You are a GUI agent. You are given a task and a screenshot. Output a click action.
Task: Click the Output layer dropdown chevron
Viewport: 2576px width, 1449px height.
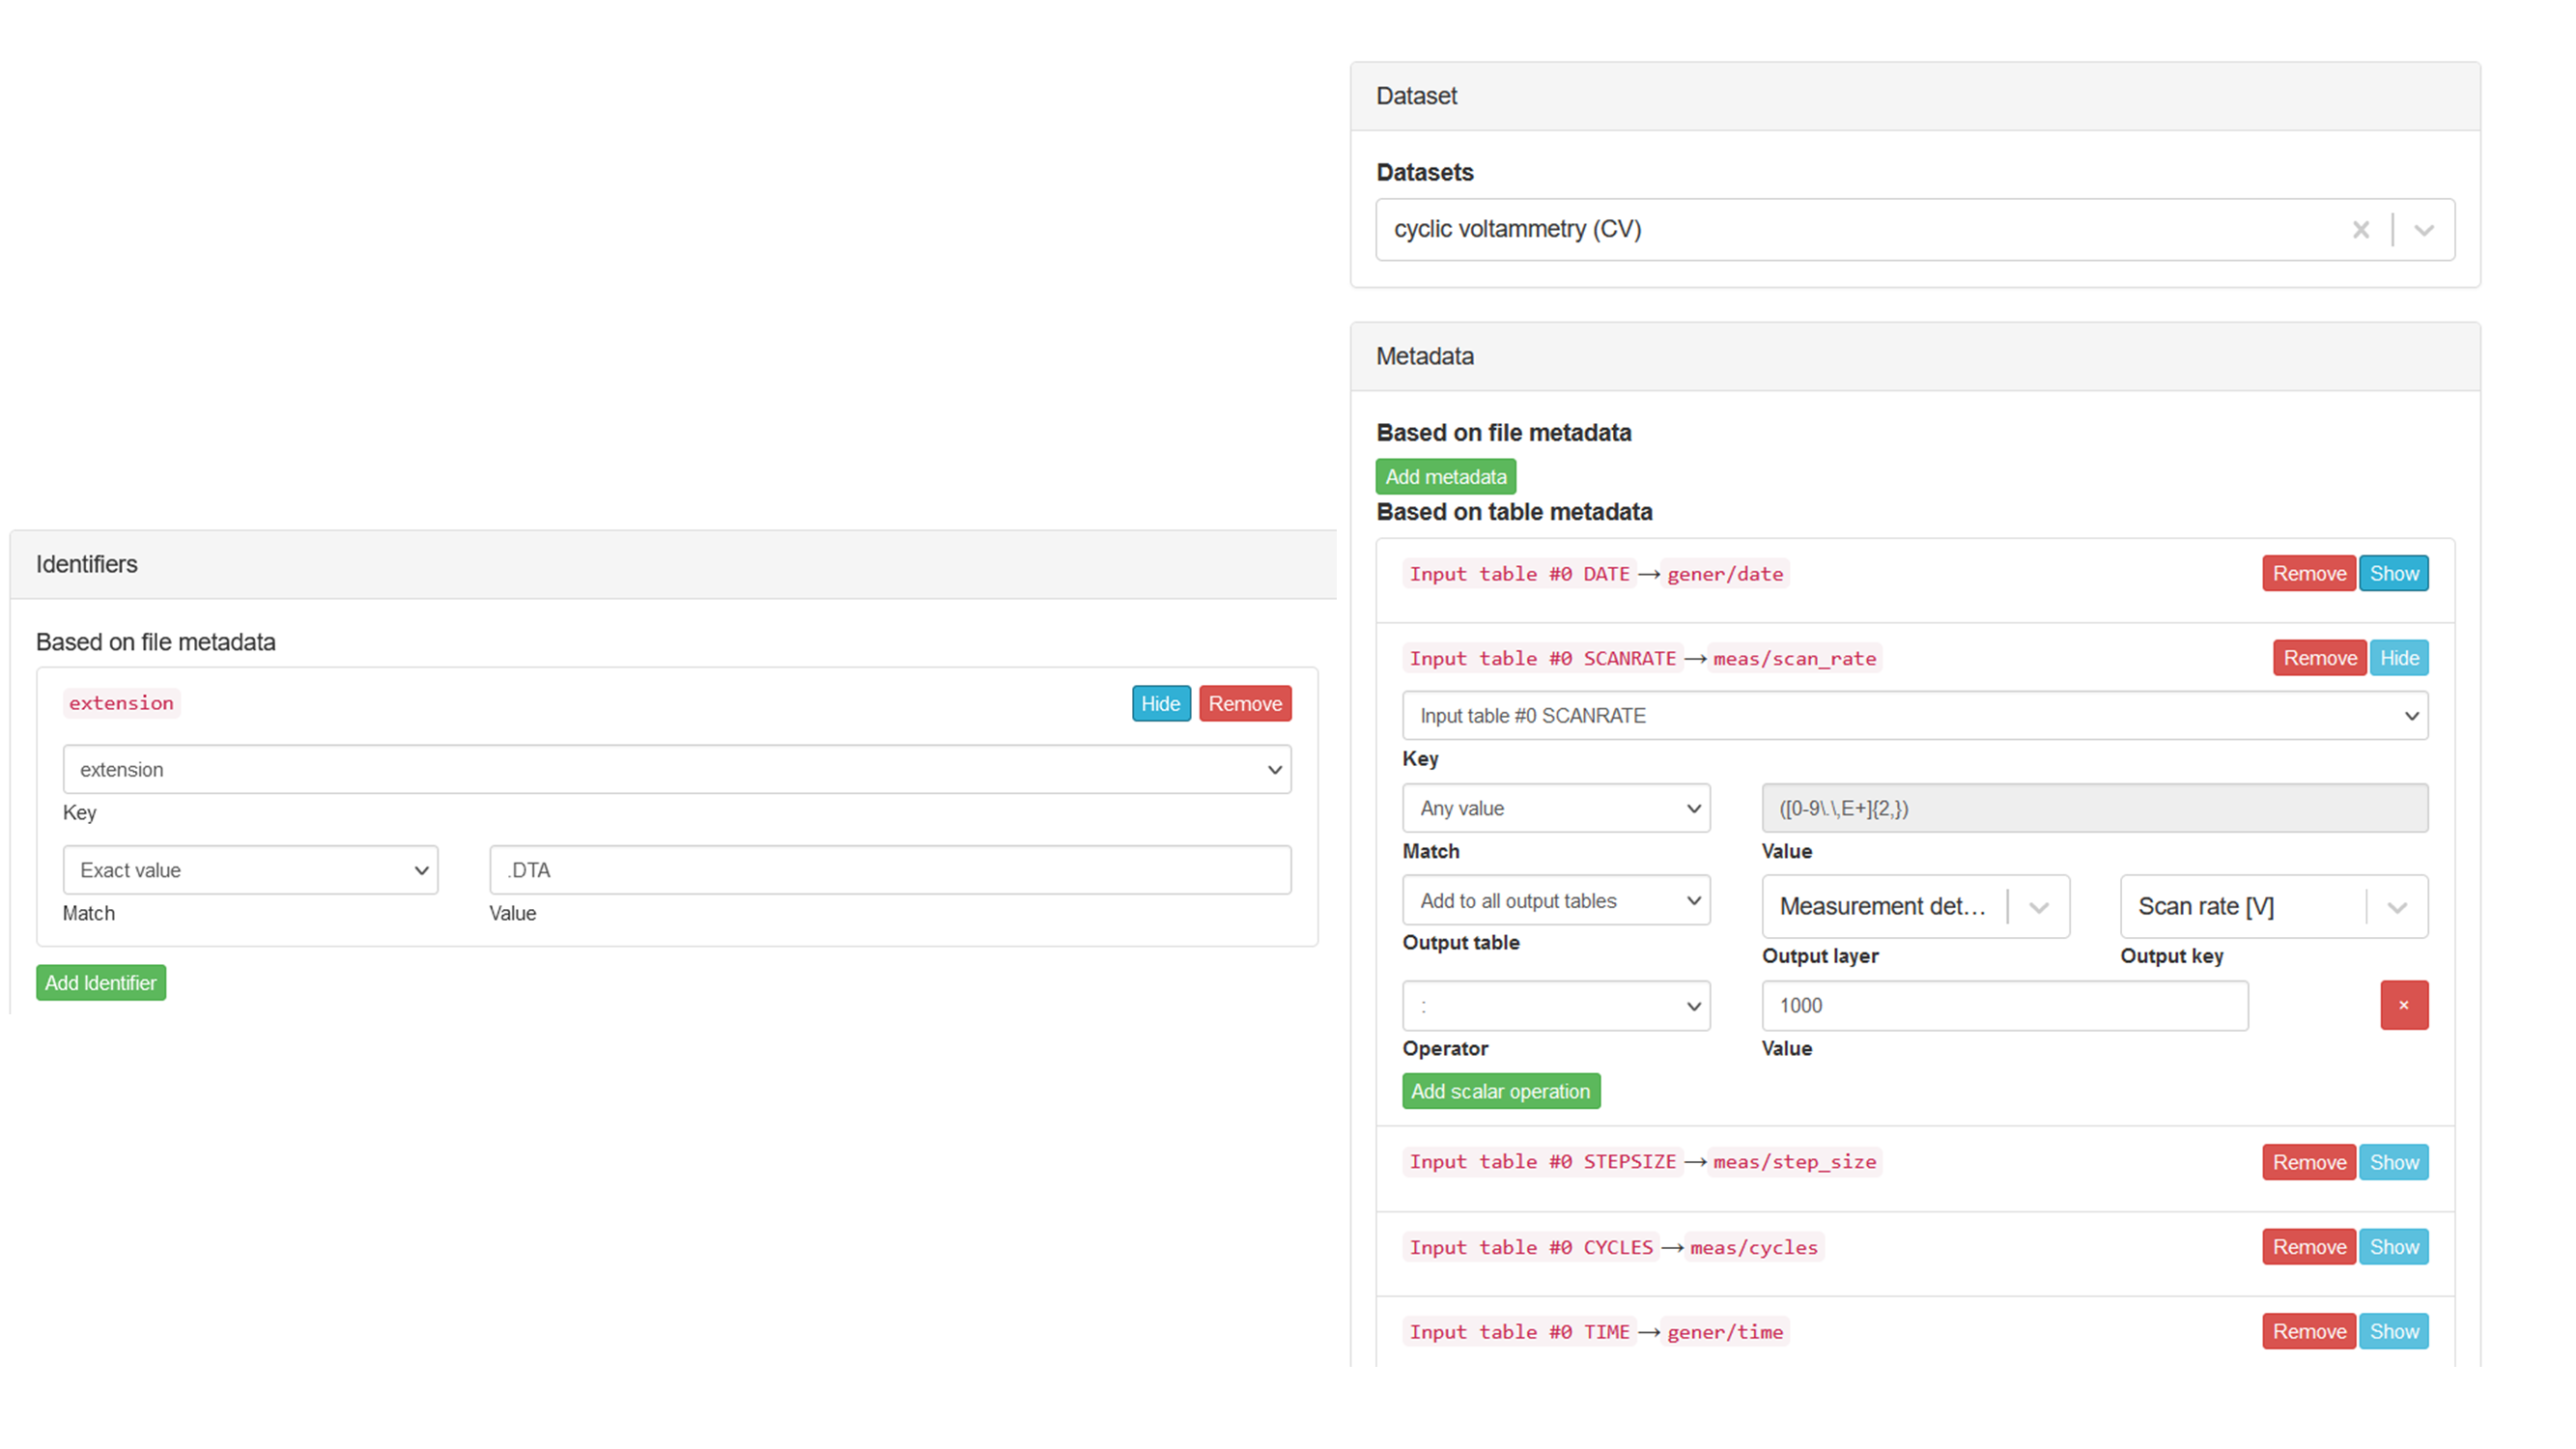point(2039,906)
